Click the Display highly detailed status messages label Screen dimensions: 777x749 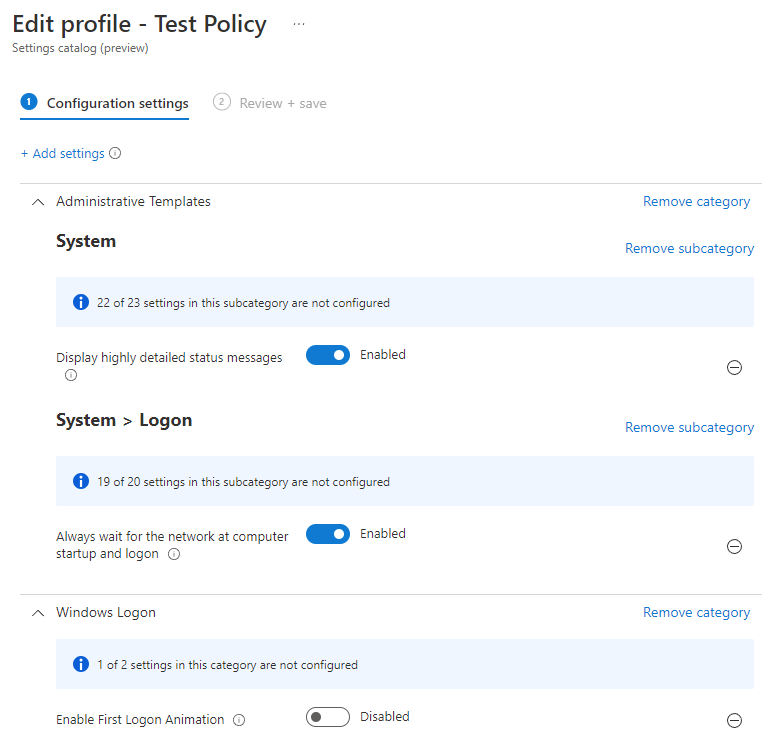[x=169, y=357]
